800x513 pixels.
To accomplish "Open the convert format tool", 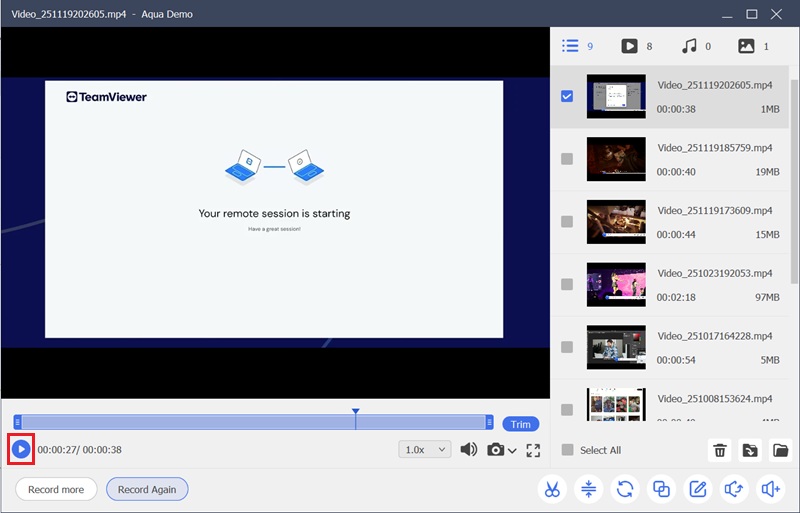I will (x=625, y=489).
